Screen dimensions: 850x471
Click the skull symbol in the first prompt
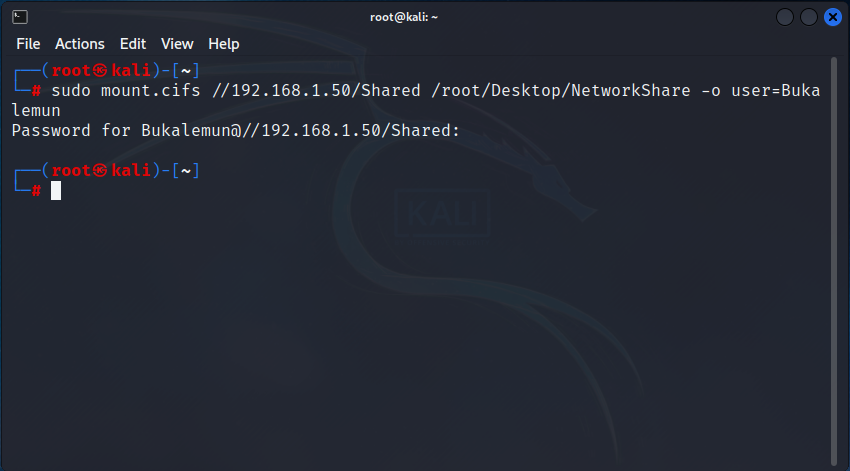point(100,70)
